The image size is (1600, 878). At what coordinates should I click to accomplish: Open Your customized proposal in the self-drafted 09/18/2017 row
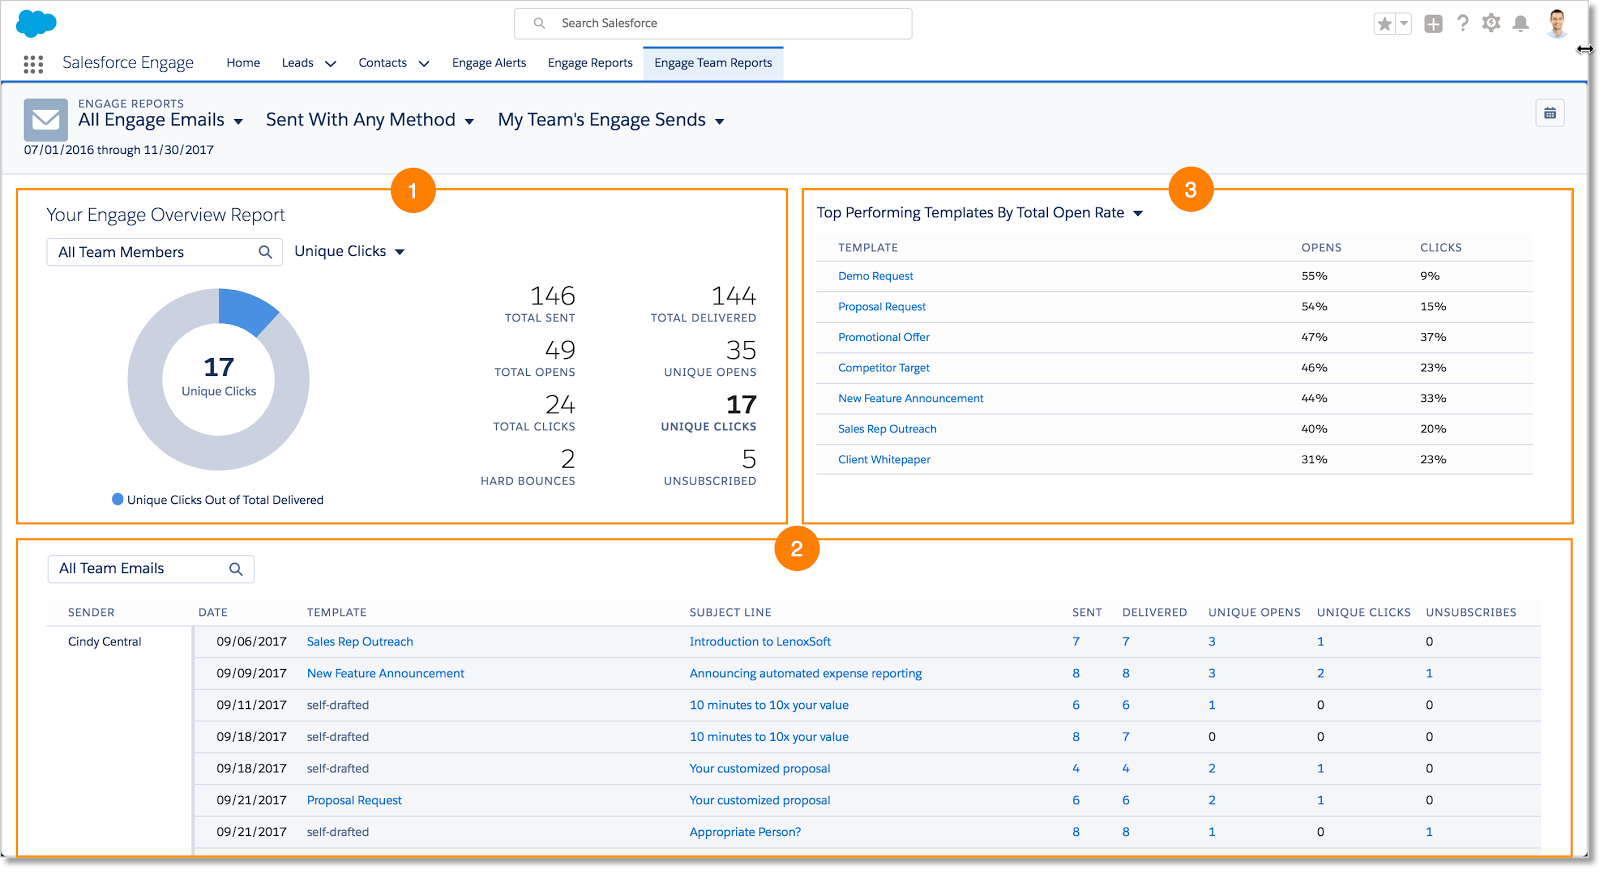(760, 769)
